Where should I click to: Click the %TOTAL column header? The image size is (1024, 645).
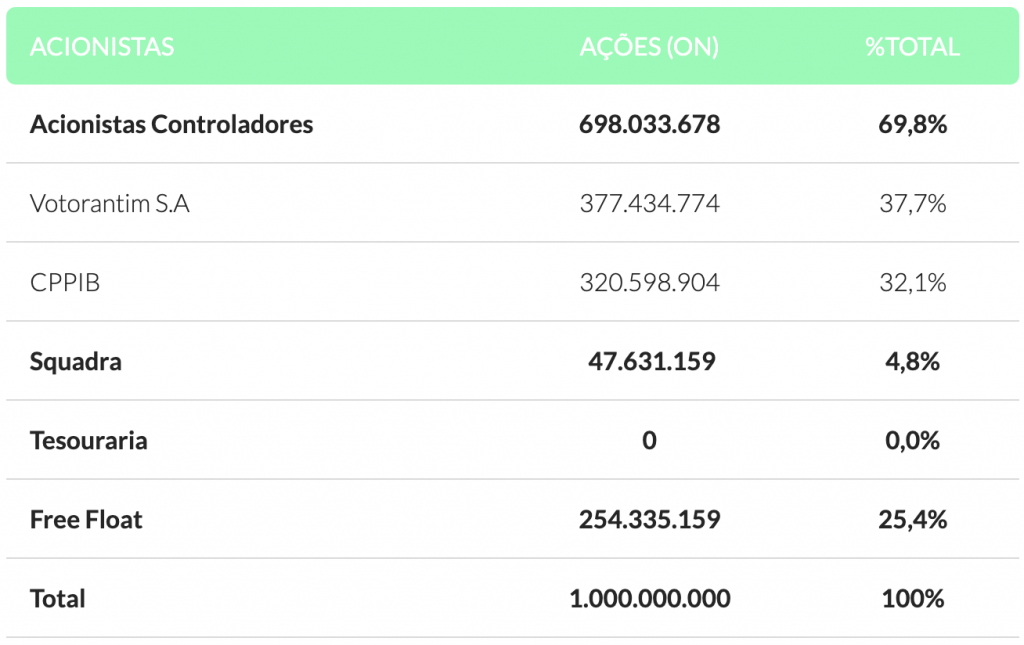pyautogui.click(x=912, y=47)
